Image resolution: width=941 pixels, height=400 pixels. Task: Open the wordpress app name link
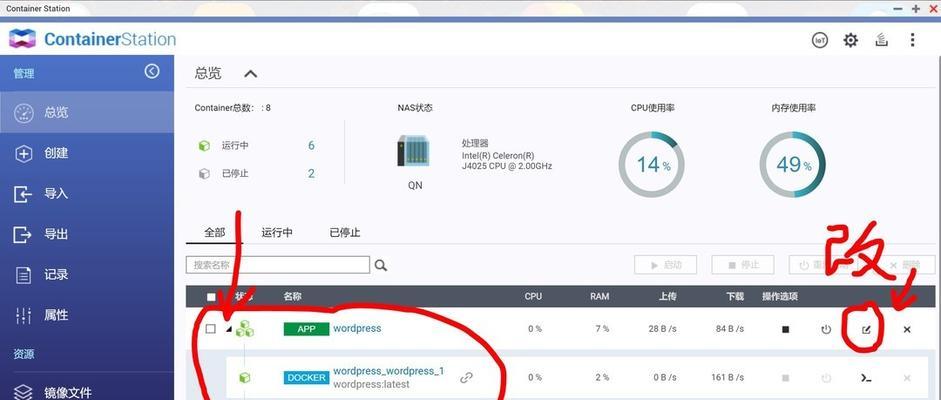point(357,328)
